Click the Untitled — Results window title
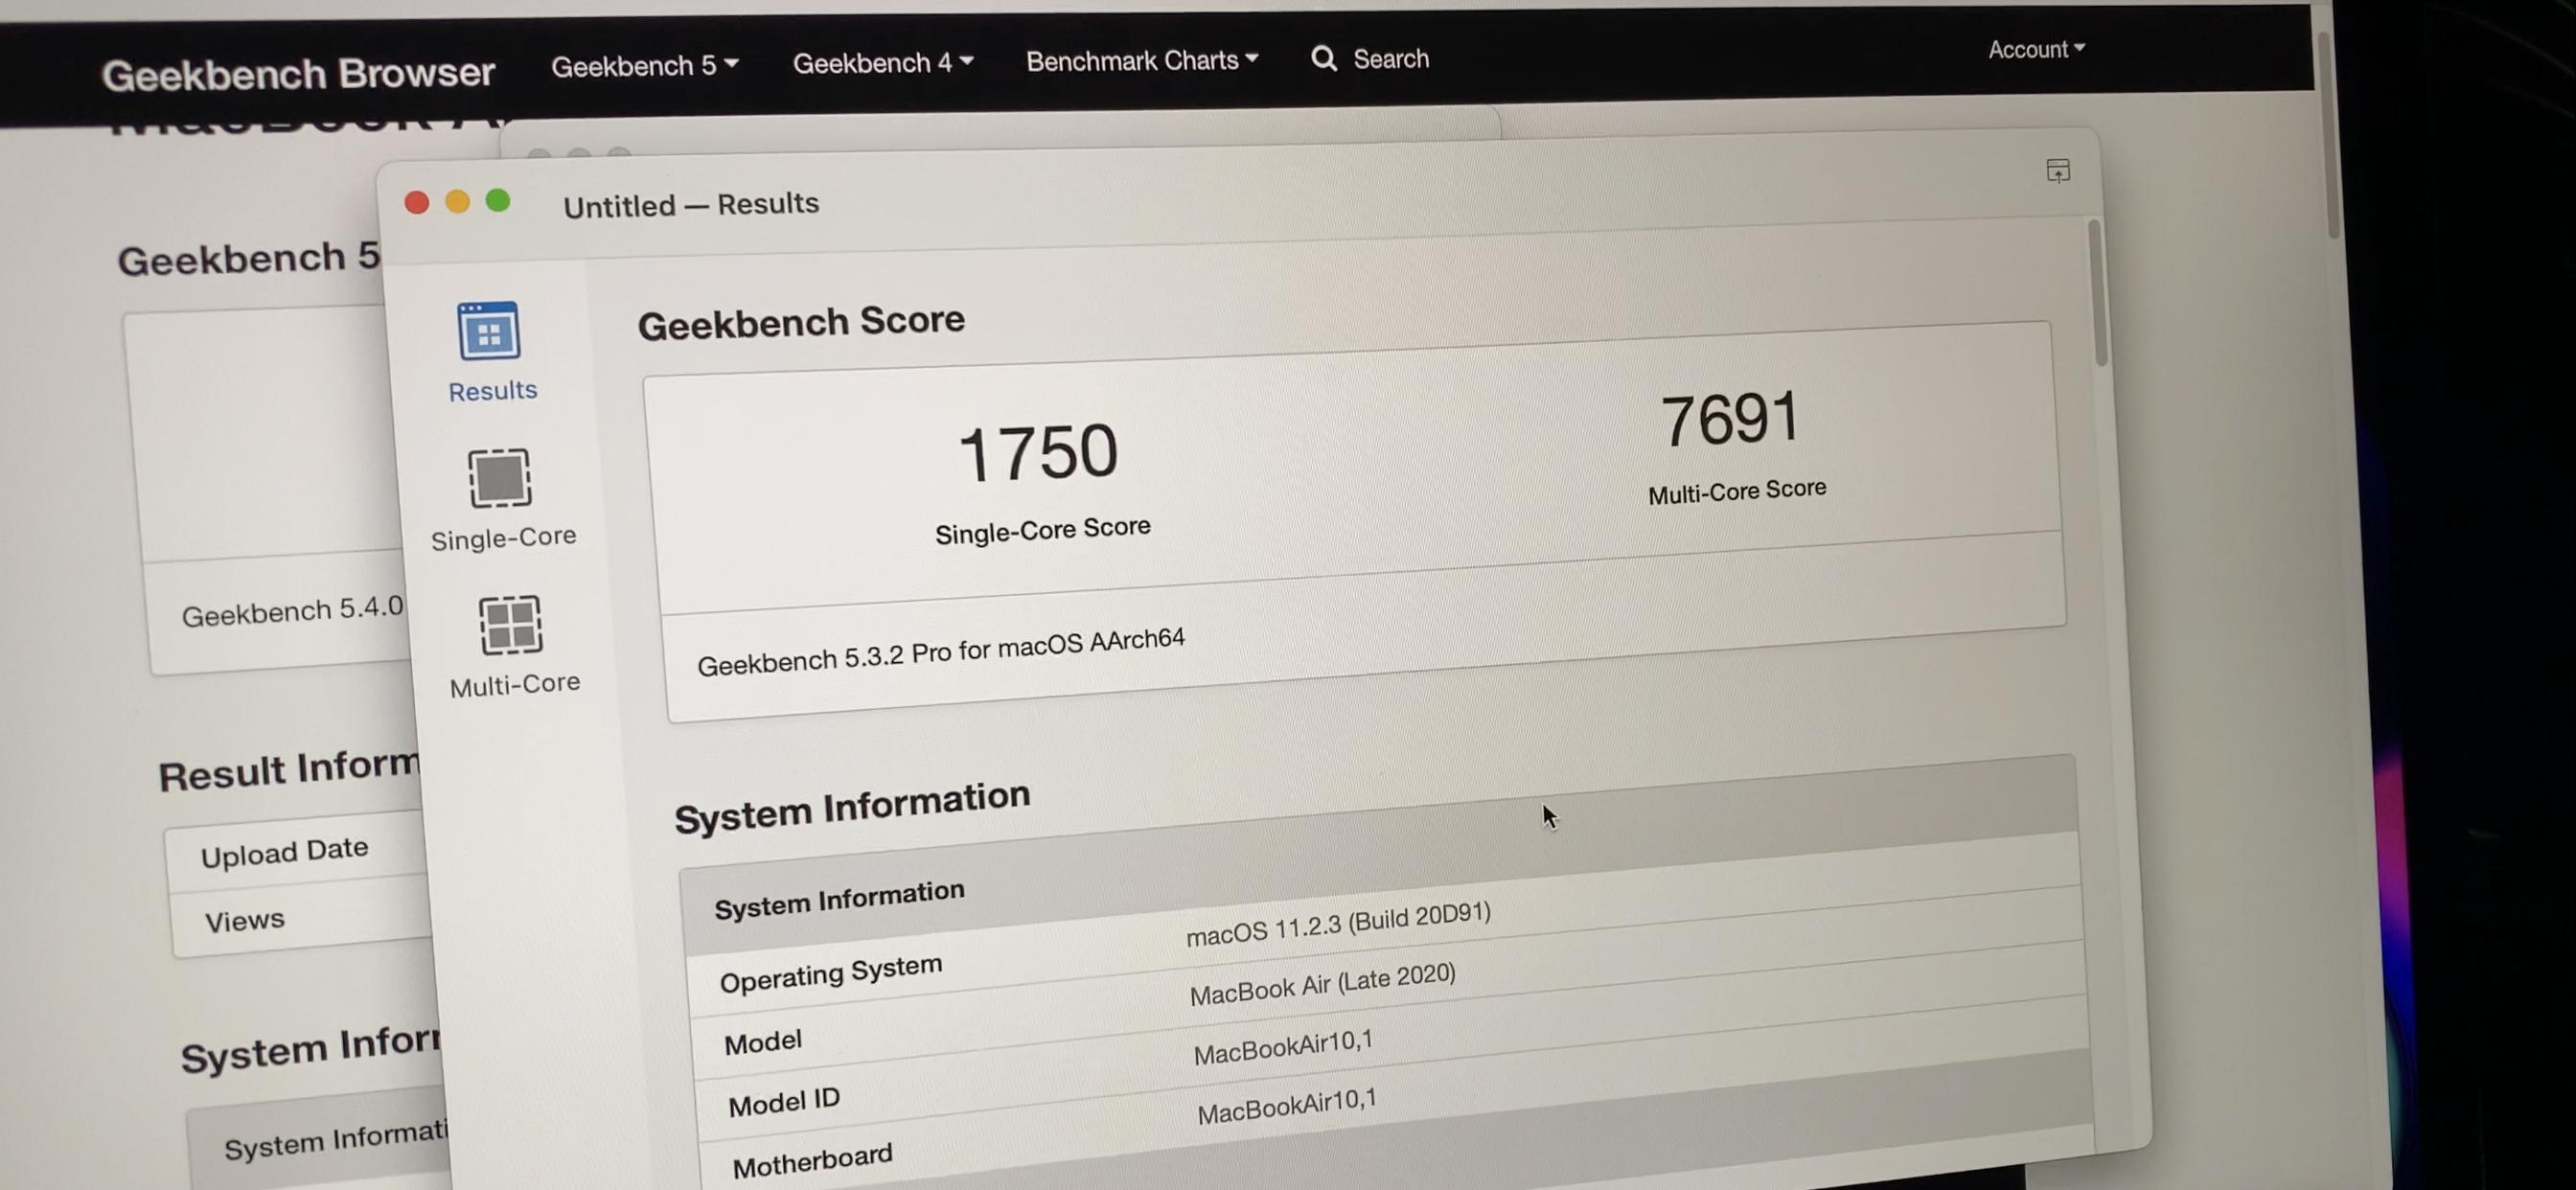 click(x=690, y=205)
